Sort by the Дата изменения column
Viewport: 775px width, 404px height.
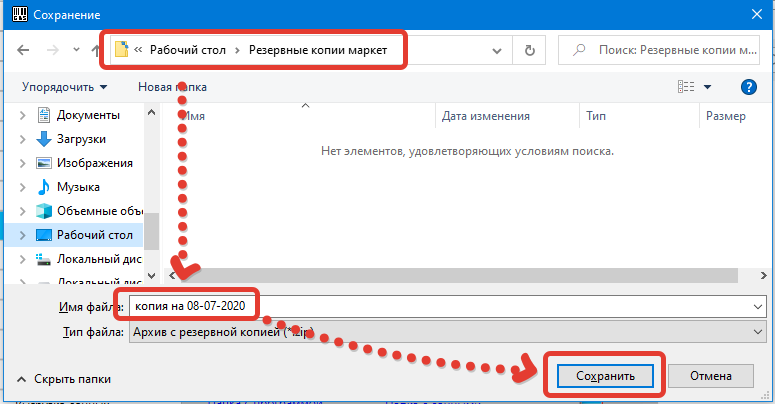[x=485, y=116]
